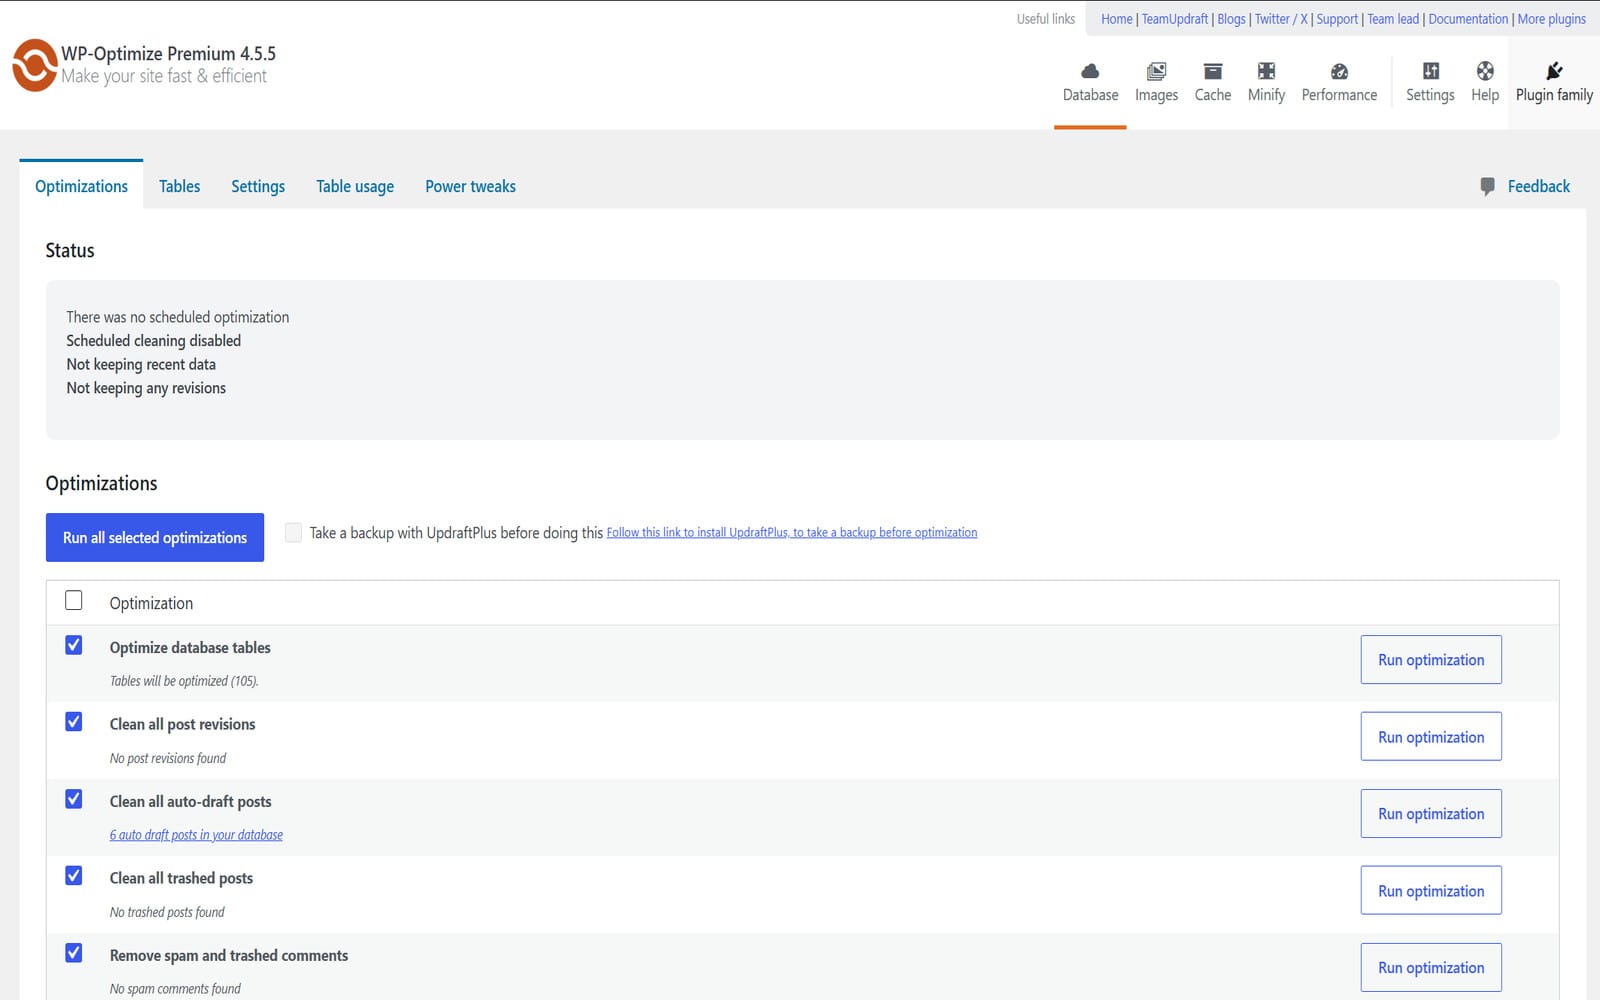Click the Feedback speech bubble icon
Viewport: 1600px width, 1000px height.
(1487, 186)
